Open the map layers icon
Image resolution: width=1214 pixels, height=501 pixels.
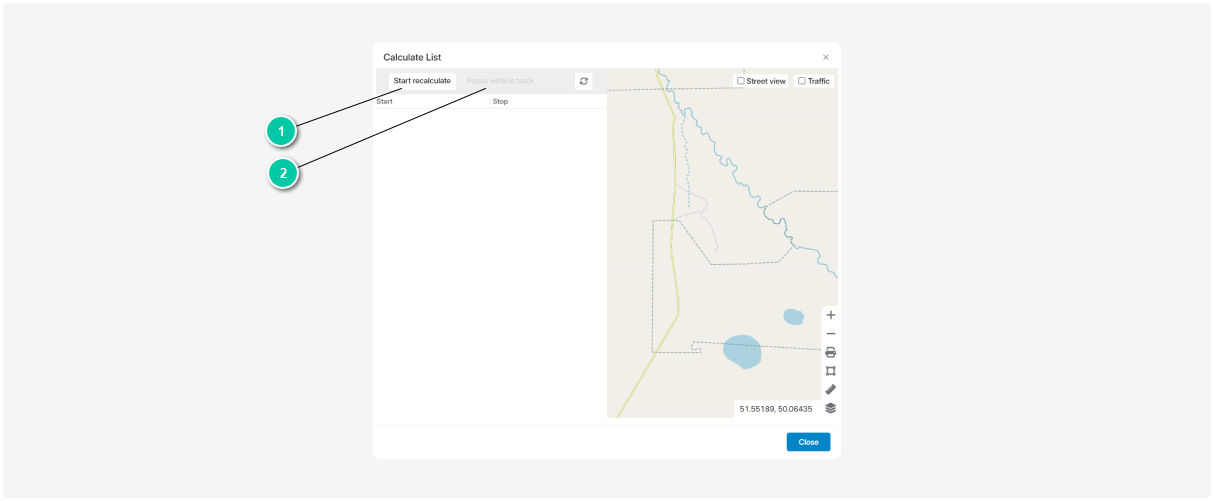830,408
